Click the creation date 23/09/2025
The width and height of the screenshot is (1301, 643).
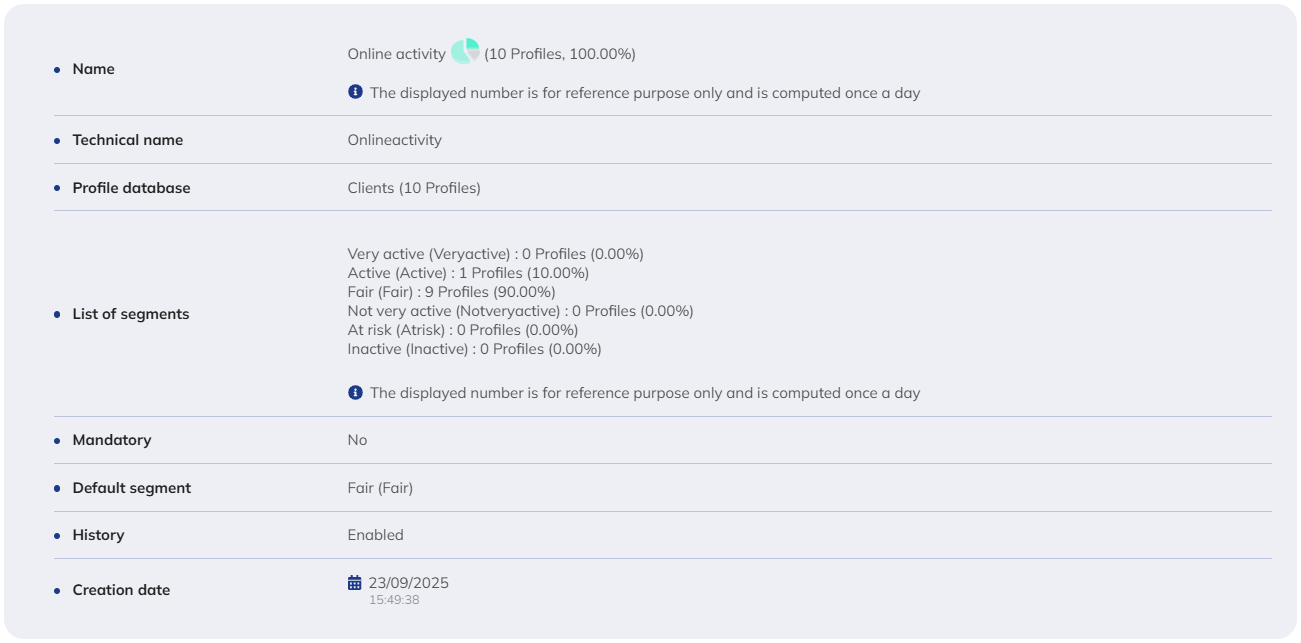(x=409, y=583)
